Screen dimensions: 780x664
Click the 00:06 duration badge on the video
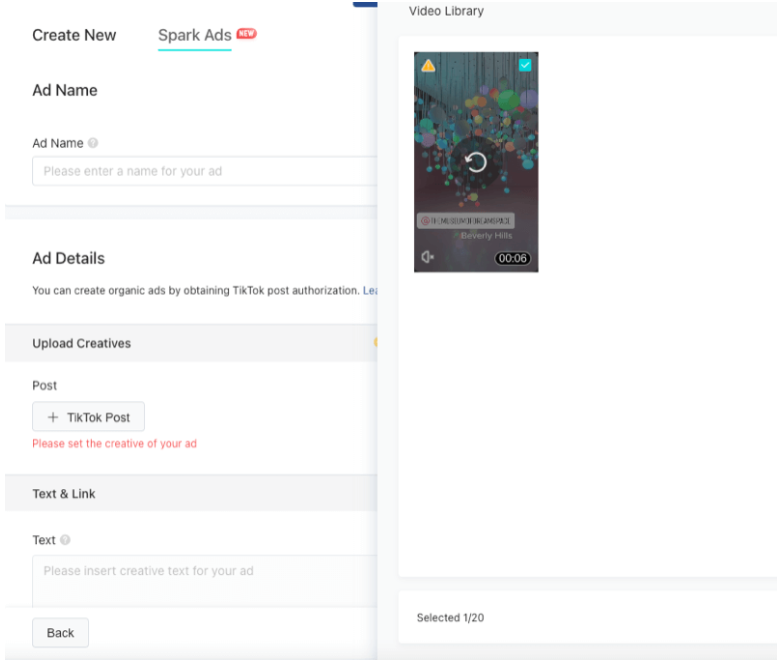point(512,258)
